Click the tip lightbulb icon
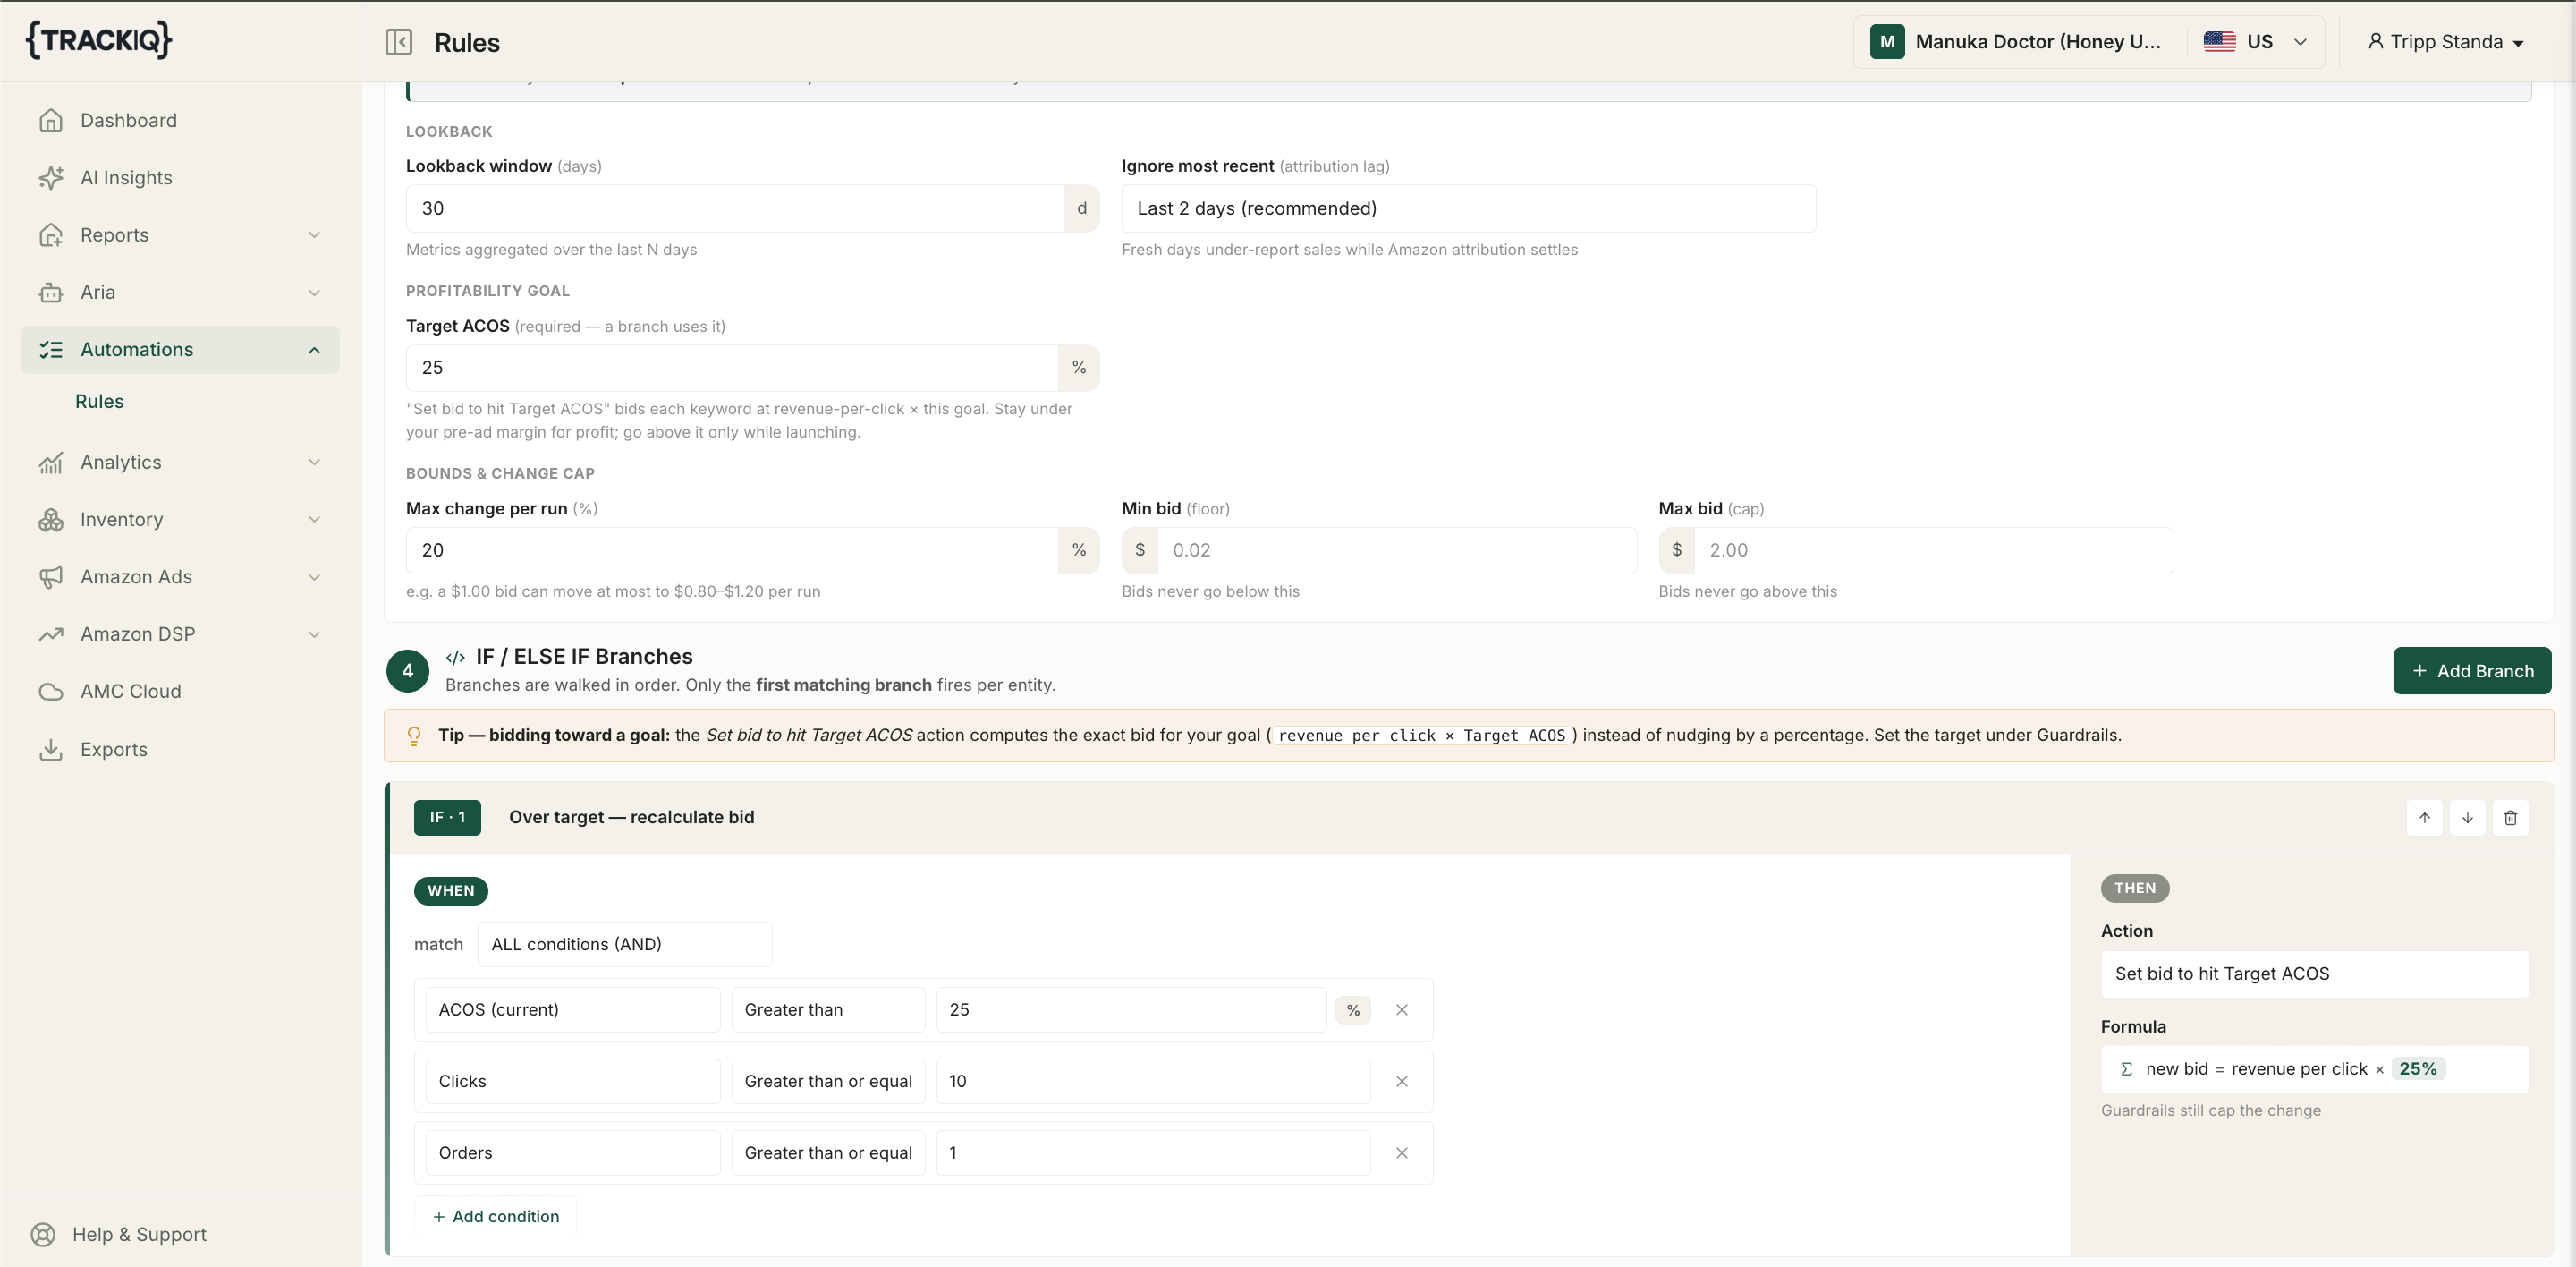 pyautogui.click(x=414, y=736)
